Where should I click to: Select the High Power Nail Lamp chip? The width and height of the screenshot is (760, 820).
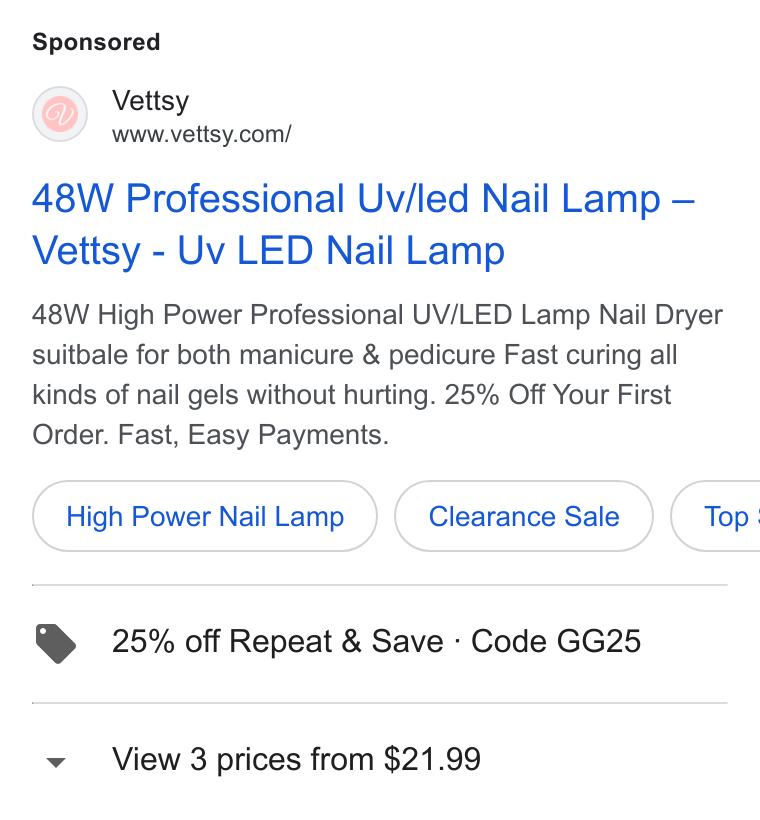205,516
